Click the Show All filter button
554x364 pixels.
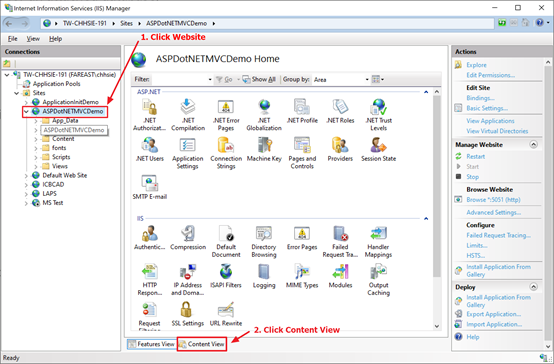click(259, 80)
